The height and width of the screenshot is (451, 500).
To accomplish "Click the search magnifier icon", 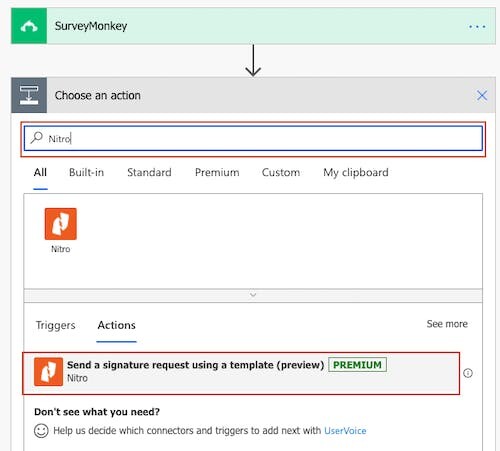I will tap(37, 138).
